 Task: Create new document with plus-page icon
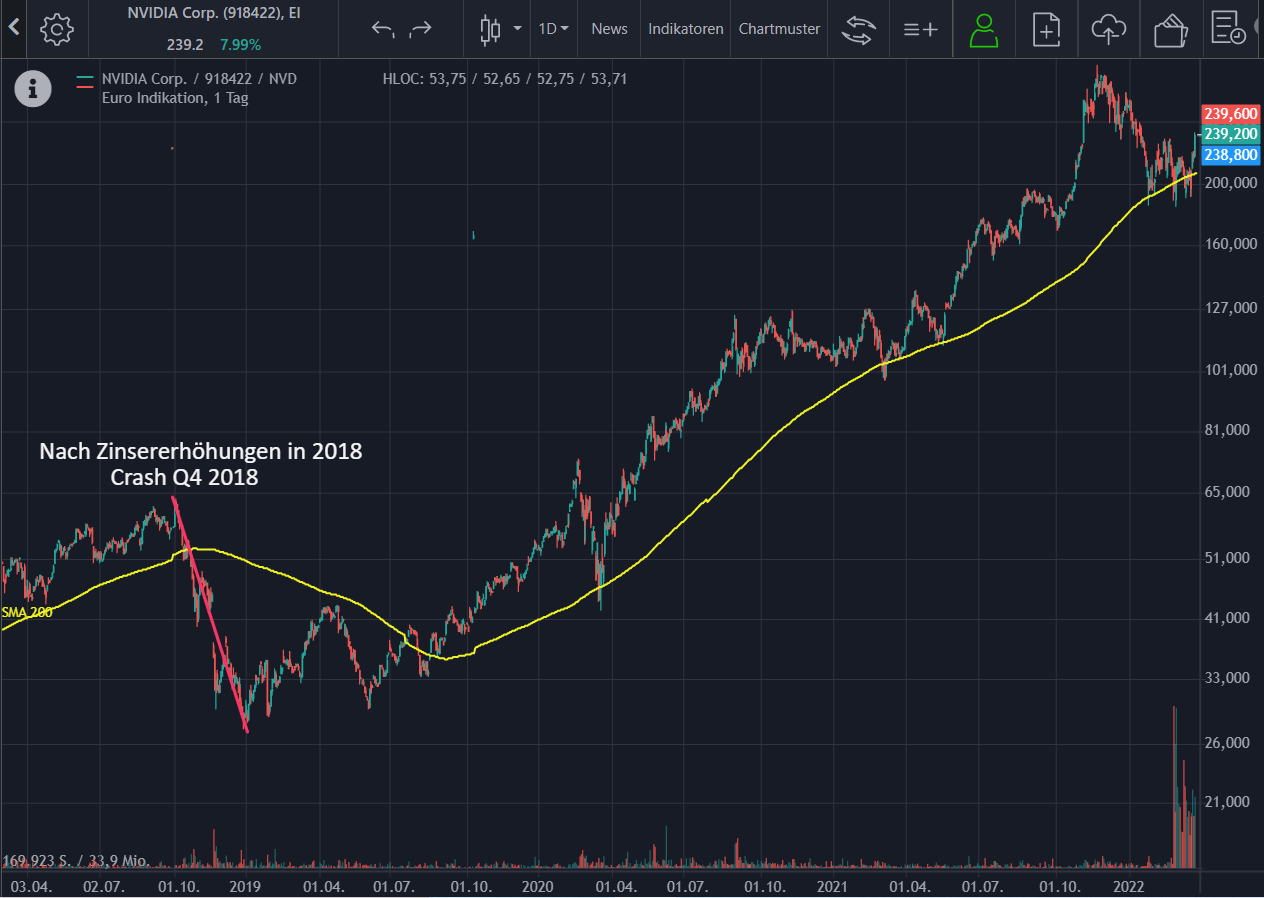(x=1046, y=30)
